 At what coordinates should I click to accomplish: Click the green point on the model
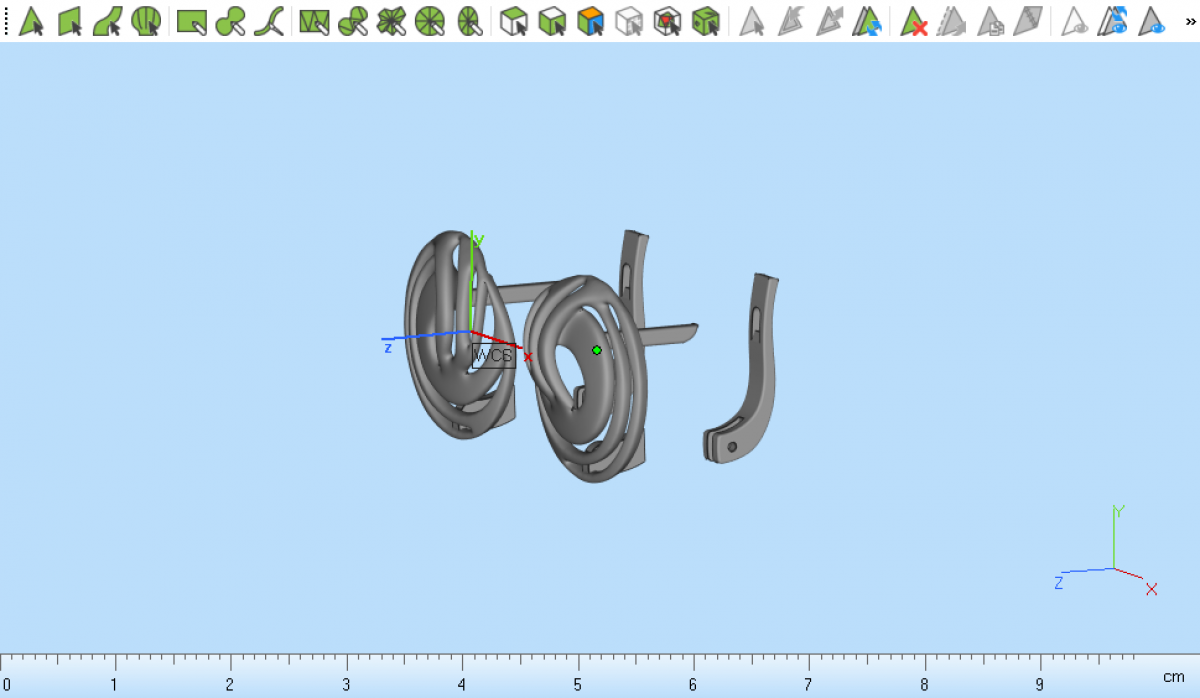point(597,350)
